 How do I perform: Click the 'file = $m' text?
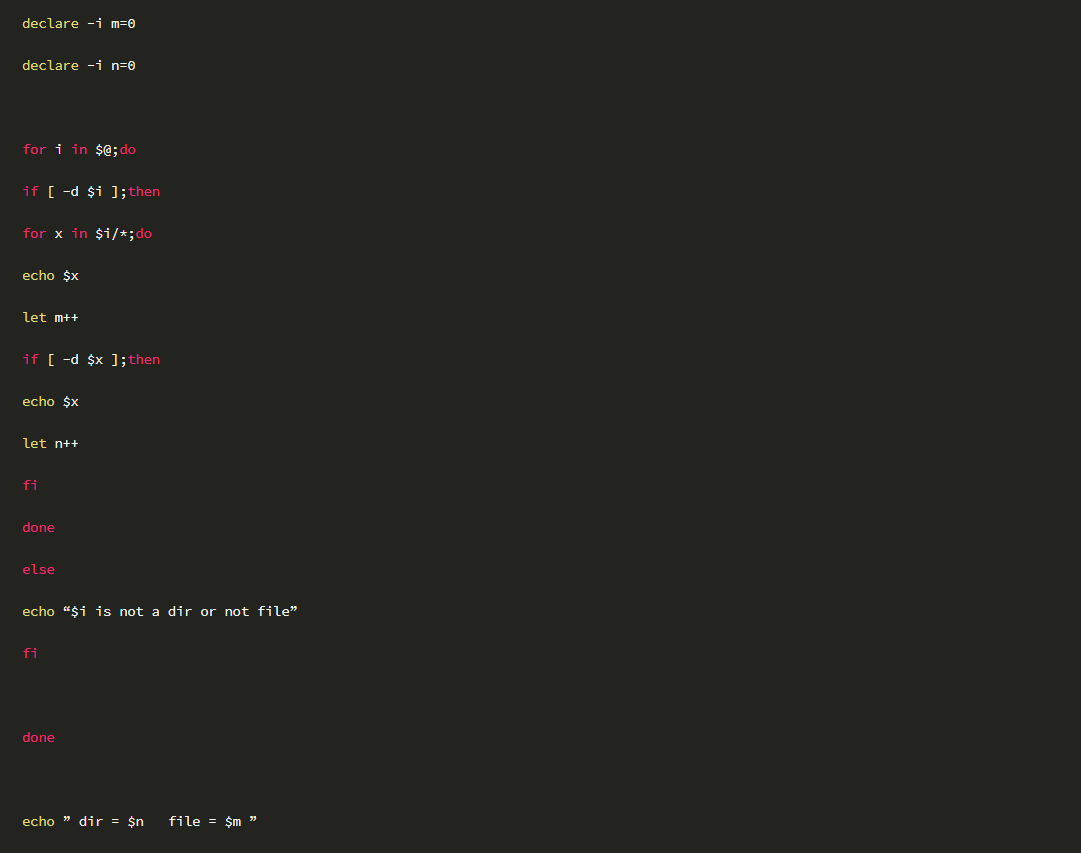click(205, 822)
